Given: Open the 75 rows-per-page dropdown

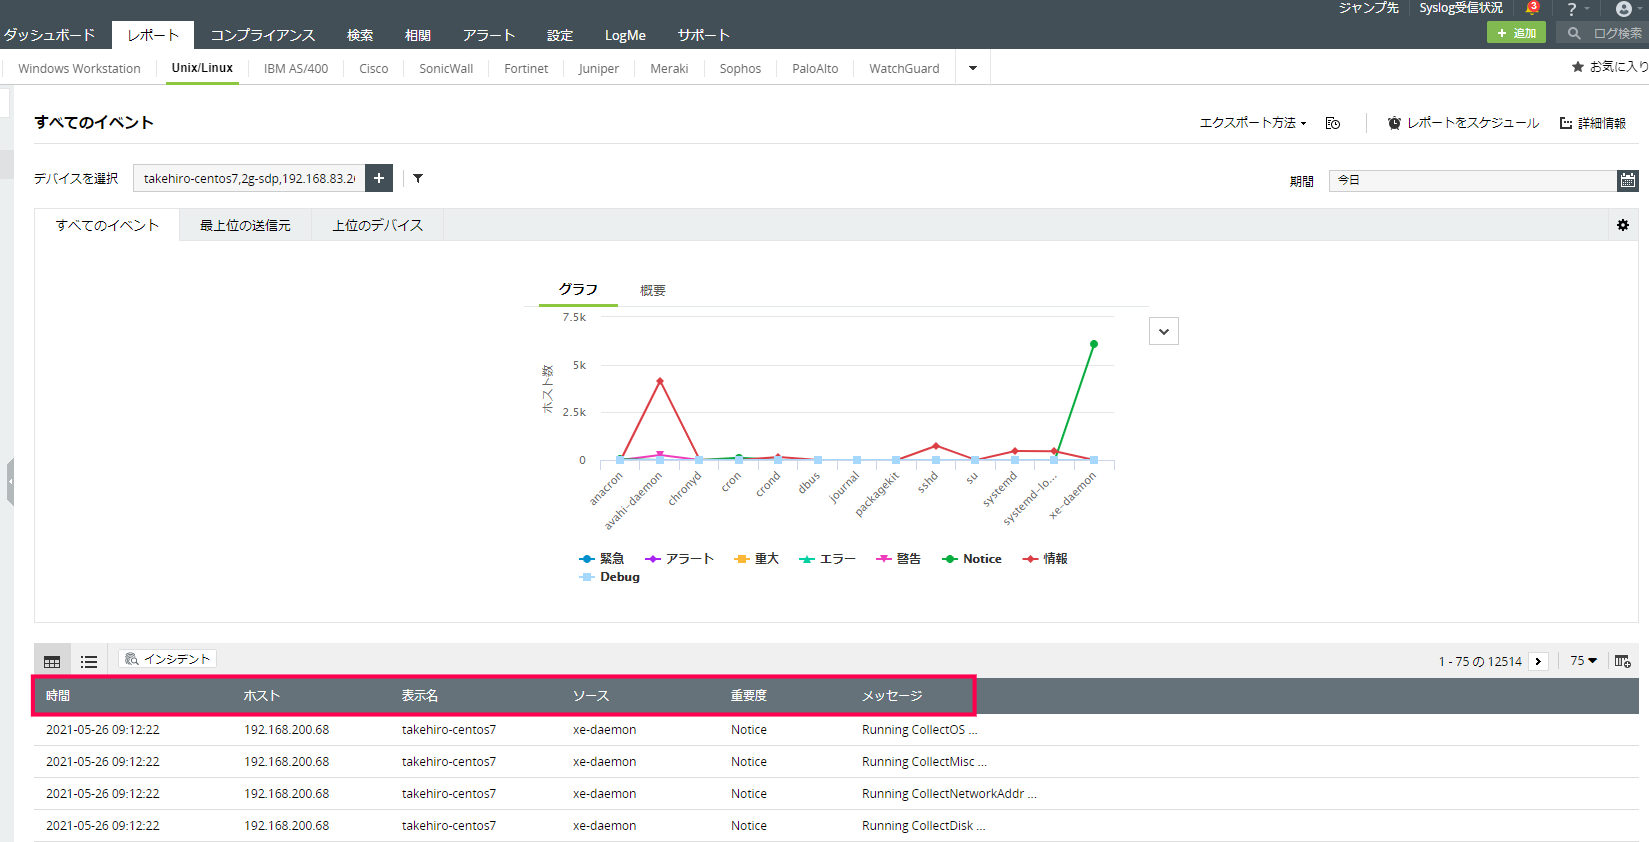Looking at the screenshot, I should click(1583, 661).
